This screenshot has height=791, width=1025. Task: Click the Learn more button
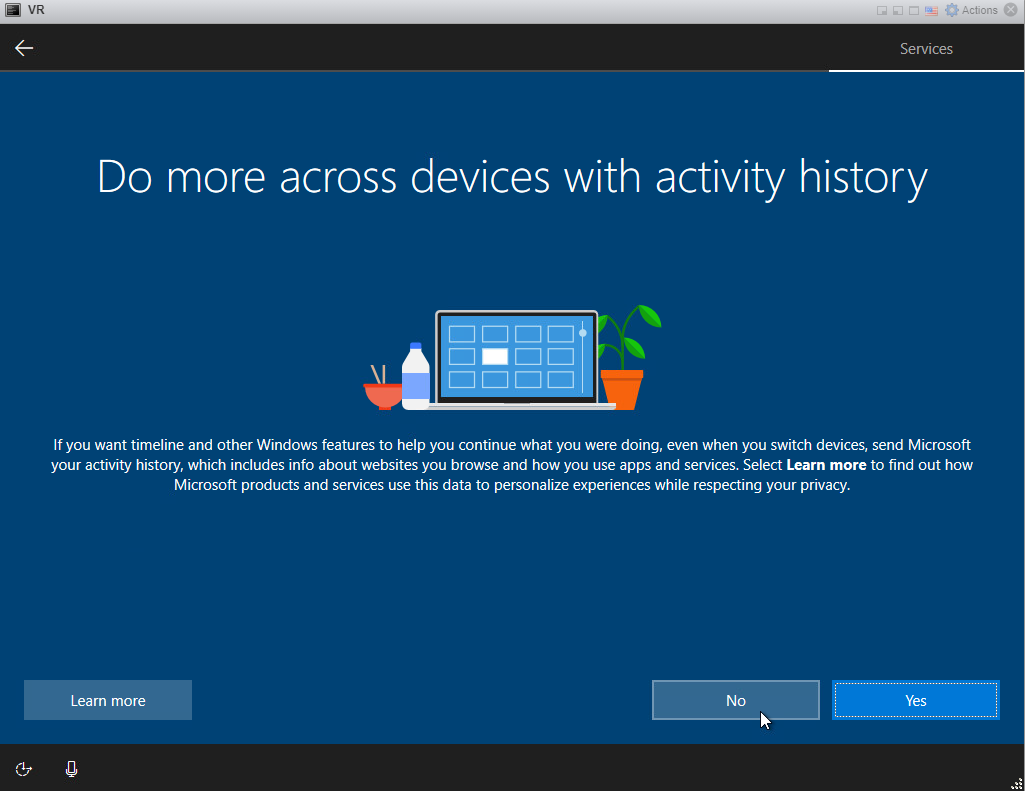click(x=108, y=700)
